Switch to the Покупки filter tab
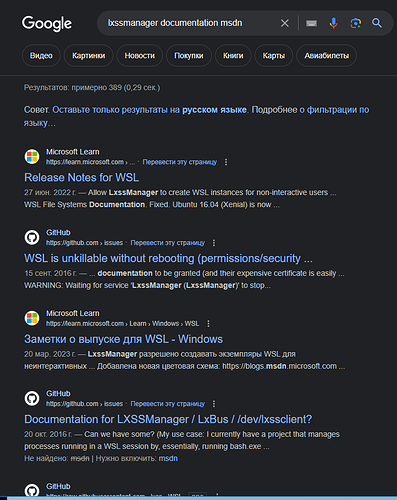Image resolution: width=397 pixels, height=500 pixels. point(189,56)
